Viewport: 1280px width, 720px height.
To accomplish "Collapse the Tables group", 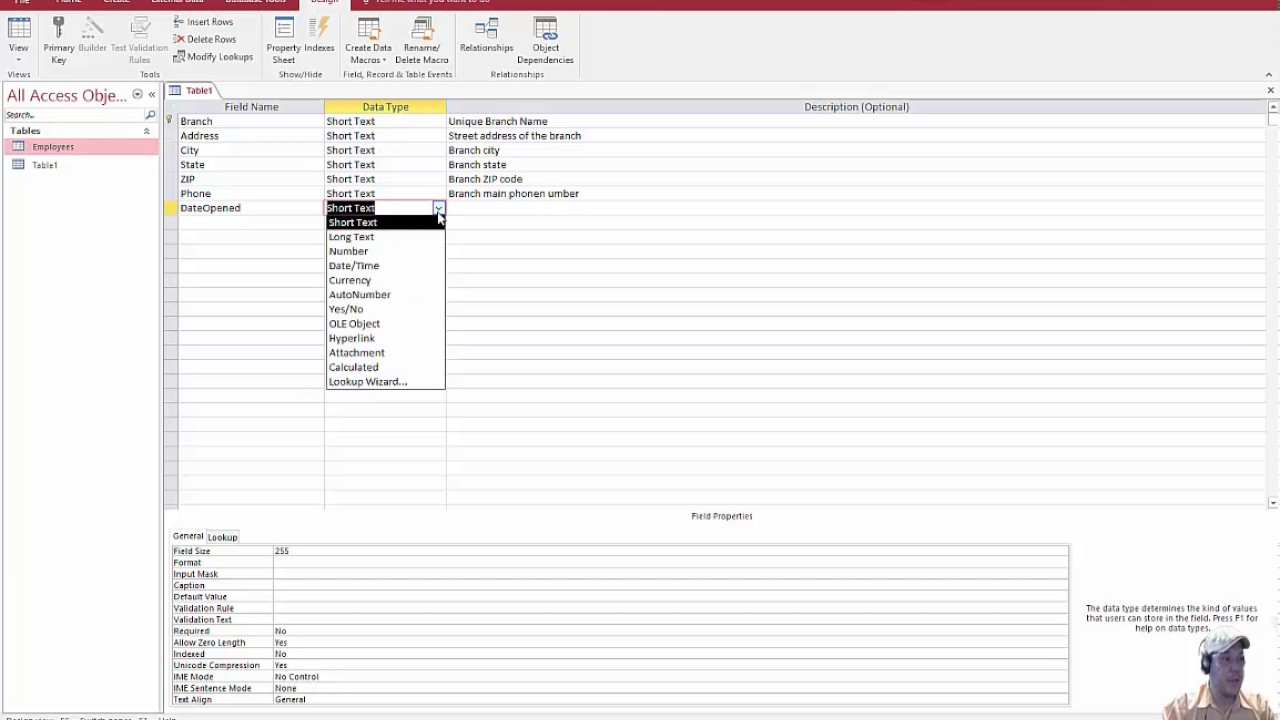I will (146, 131).
